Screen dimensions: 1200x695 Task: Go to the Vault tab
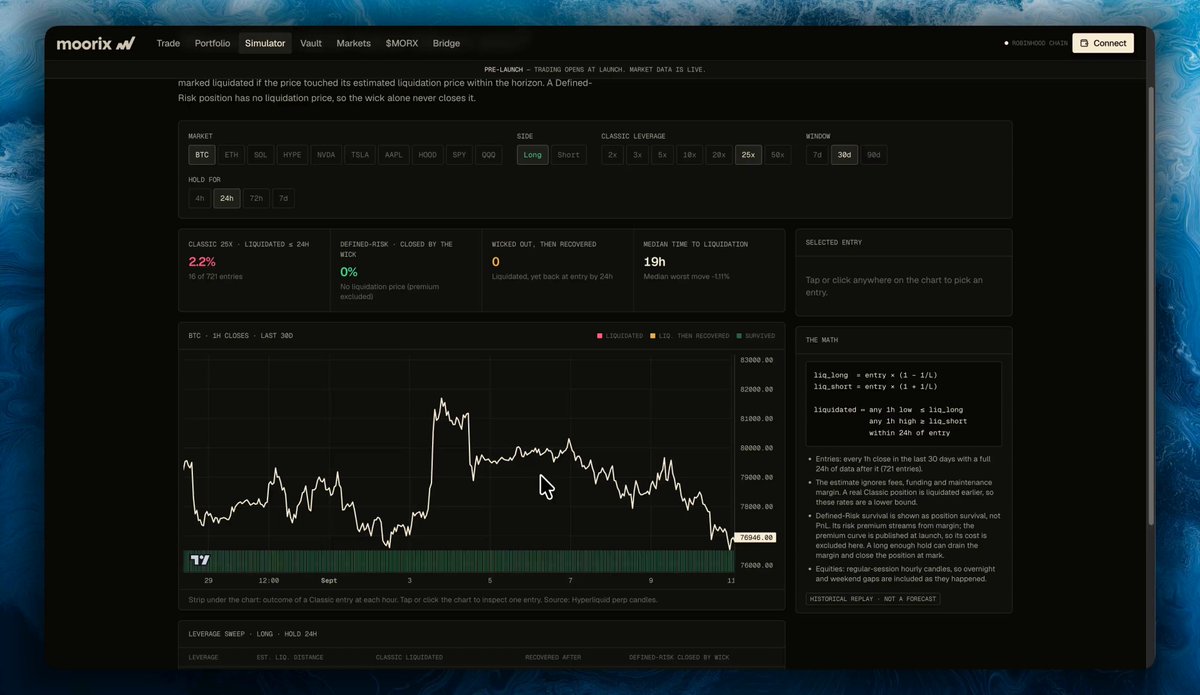pyautogui.click(x=311, y=43)
